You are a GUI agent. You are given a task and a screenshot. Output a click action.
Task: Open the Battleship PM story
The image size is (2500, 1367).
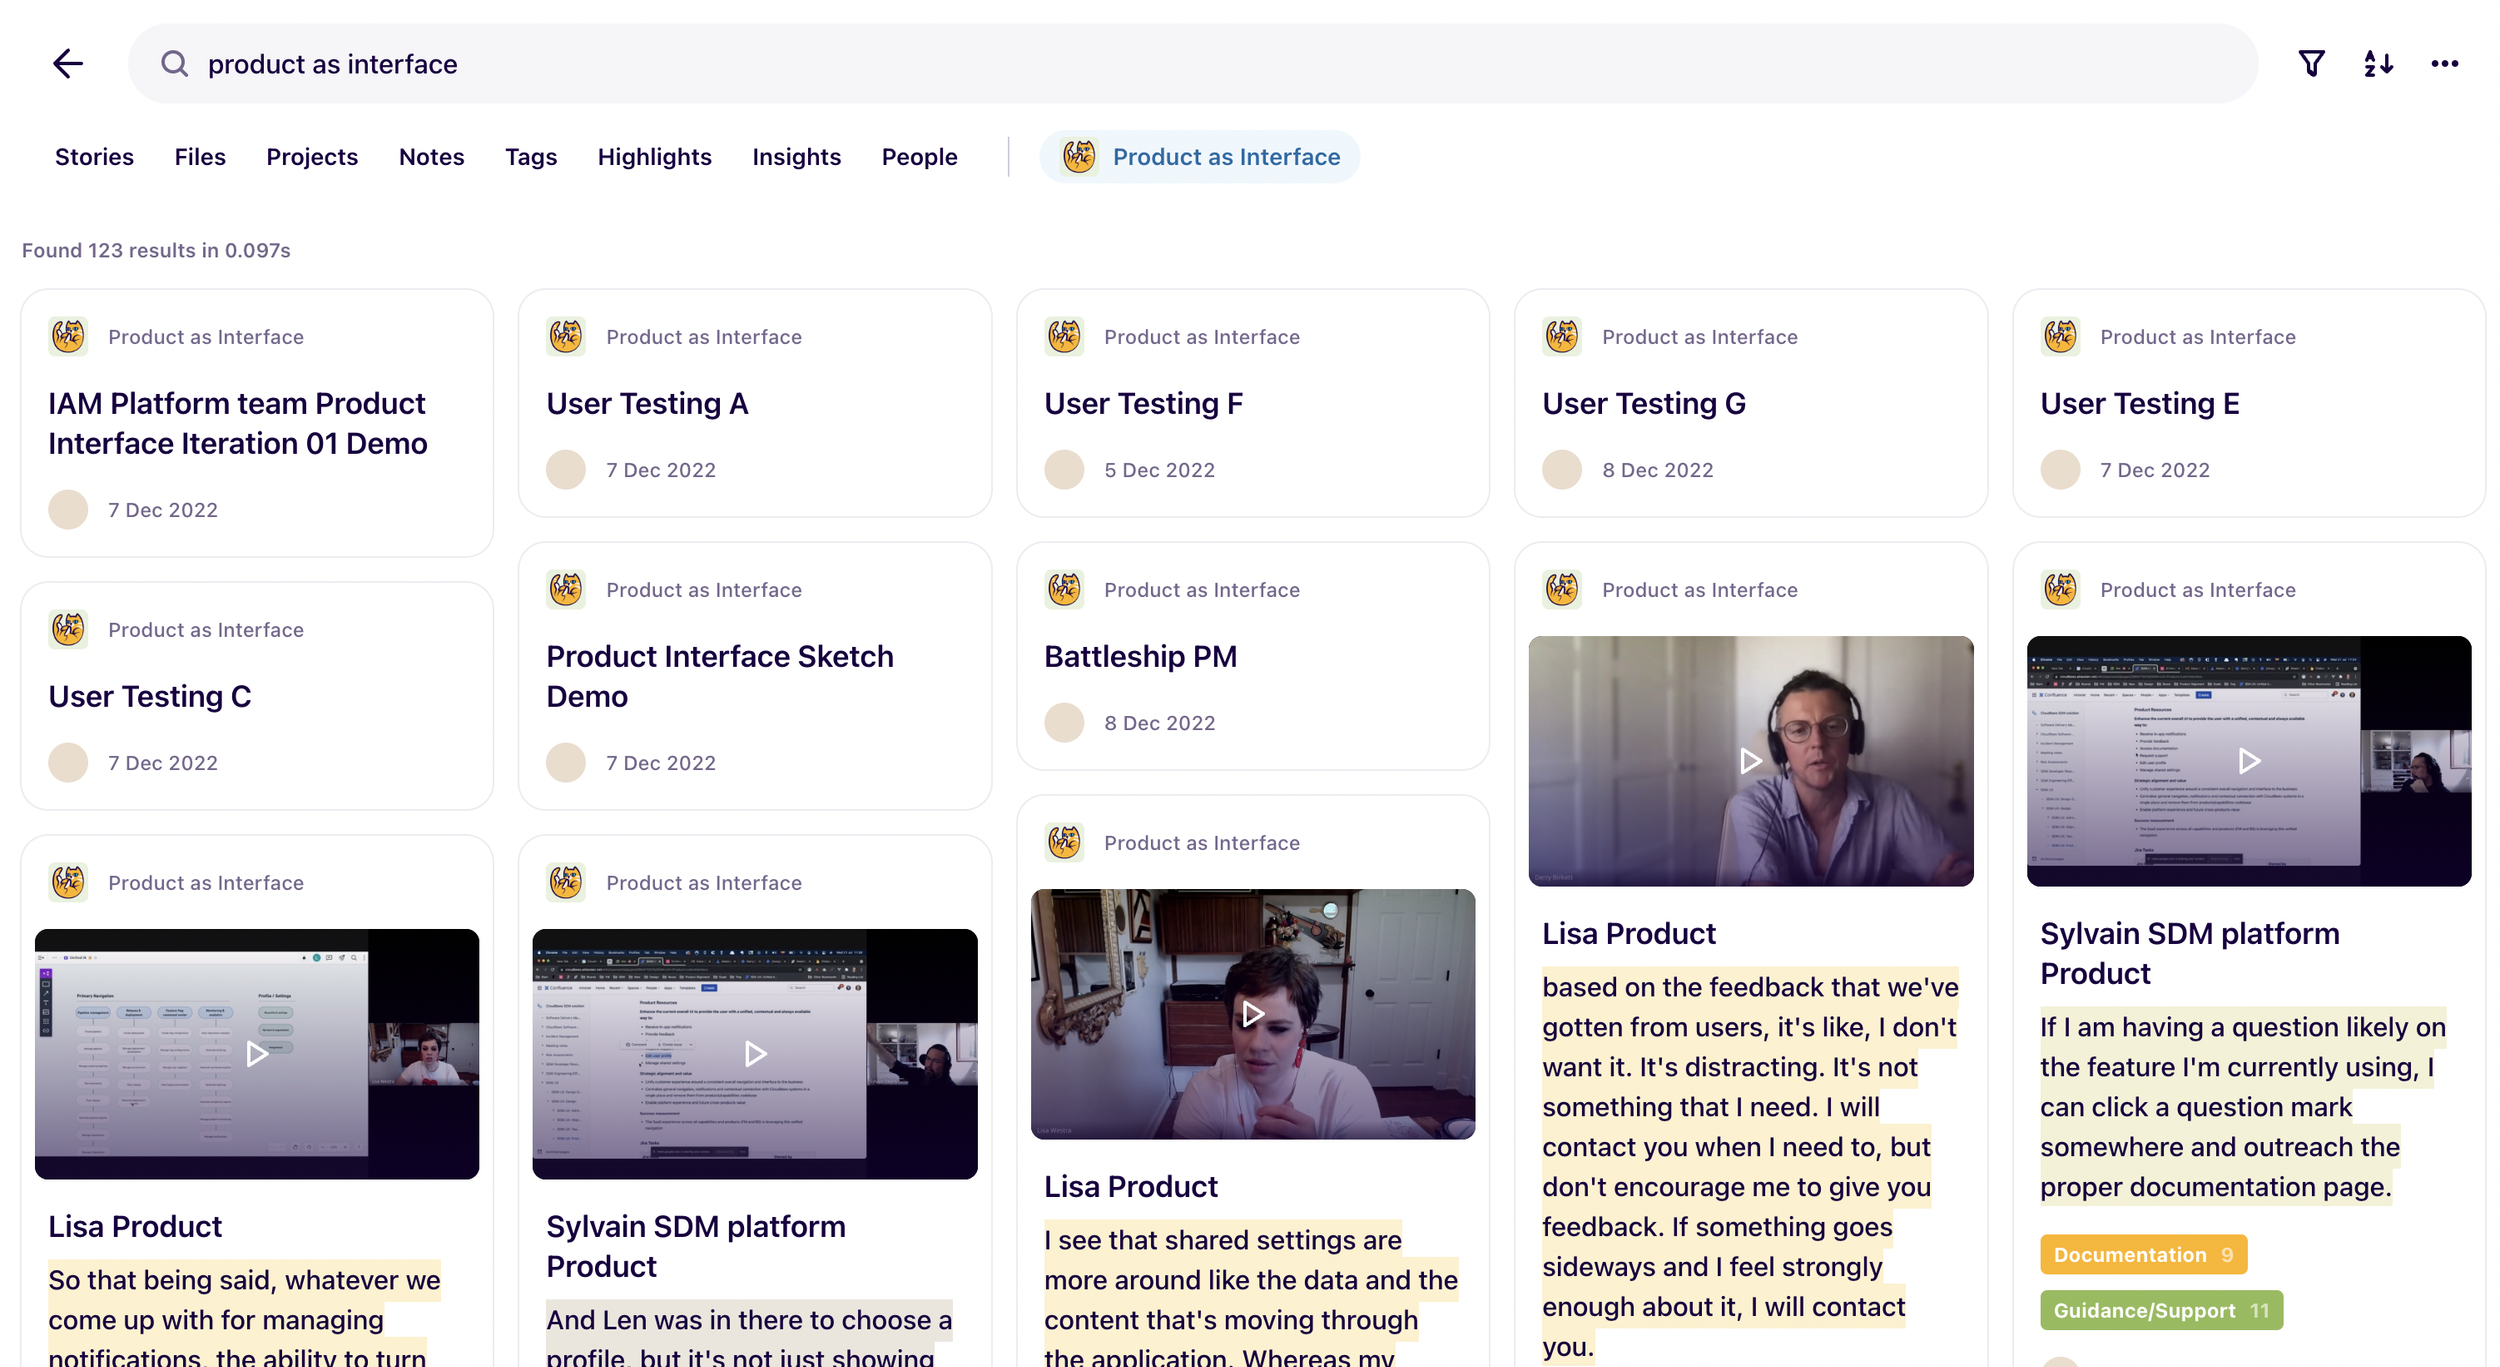(x=1140, y=657)
